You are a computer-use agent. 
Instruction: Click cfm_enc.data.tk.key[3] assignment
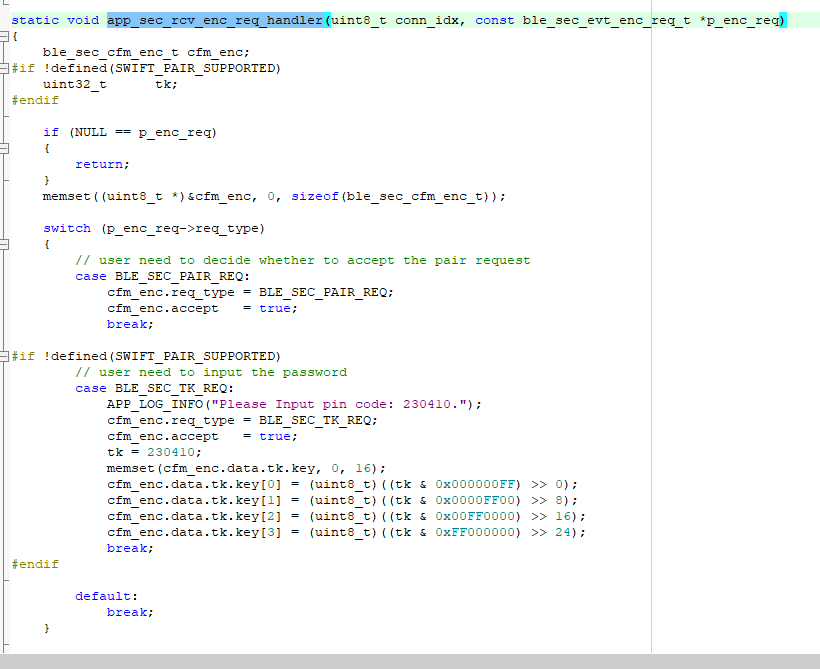[x=346, y=532]
